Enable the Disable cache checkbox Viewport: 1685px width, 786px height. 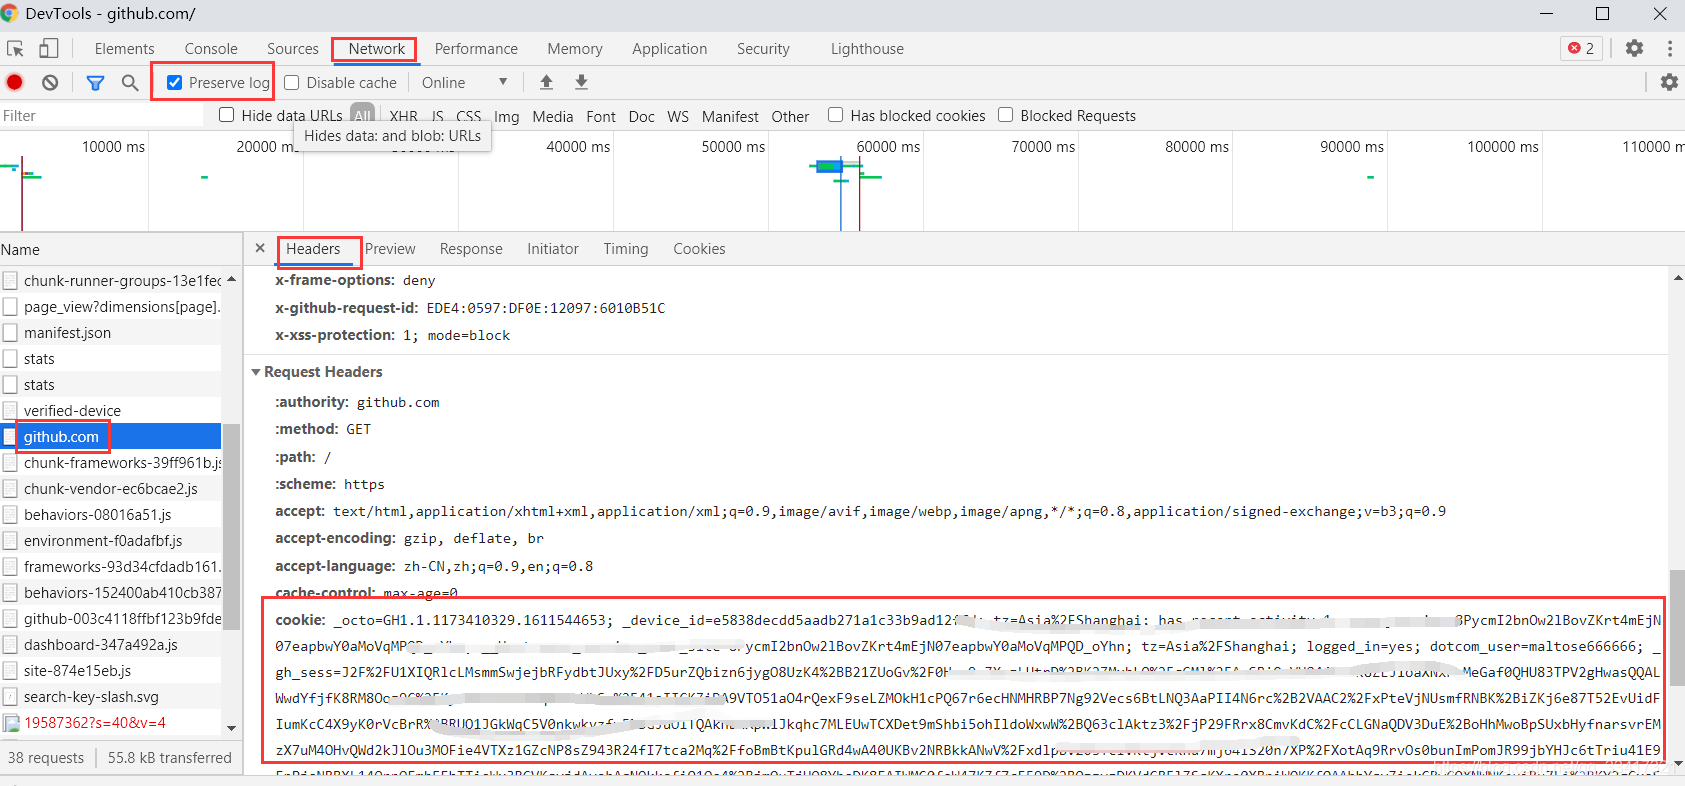292,82
